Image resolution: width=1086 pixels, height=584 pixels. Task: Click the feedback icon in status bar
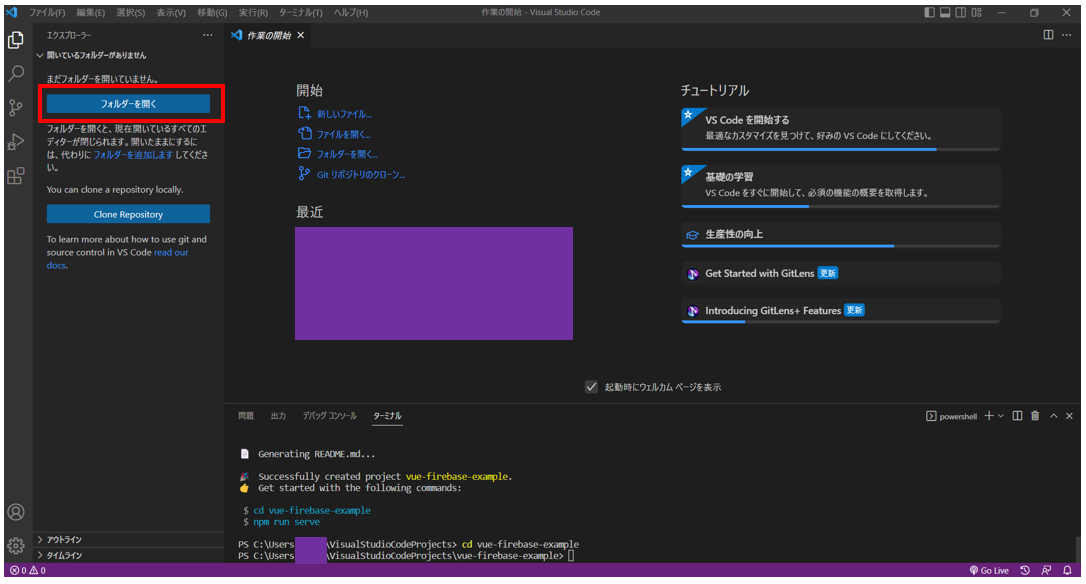point(1047,570)
